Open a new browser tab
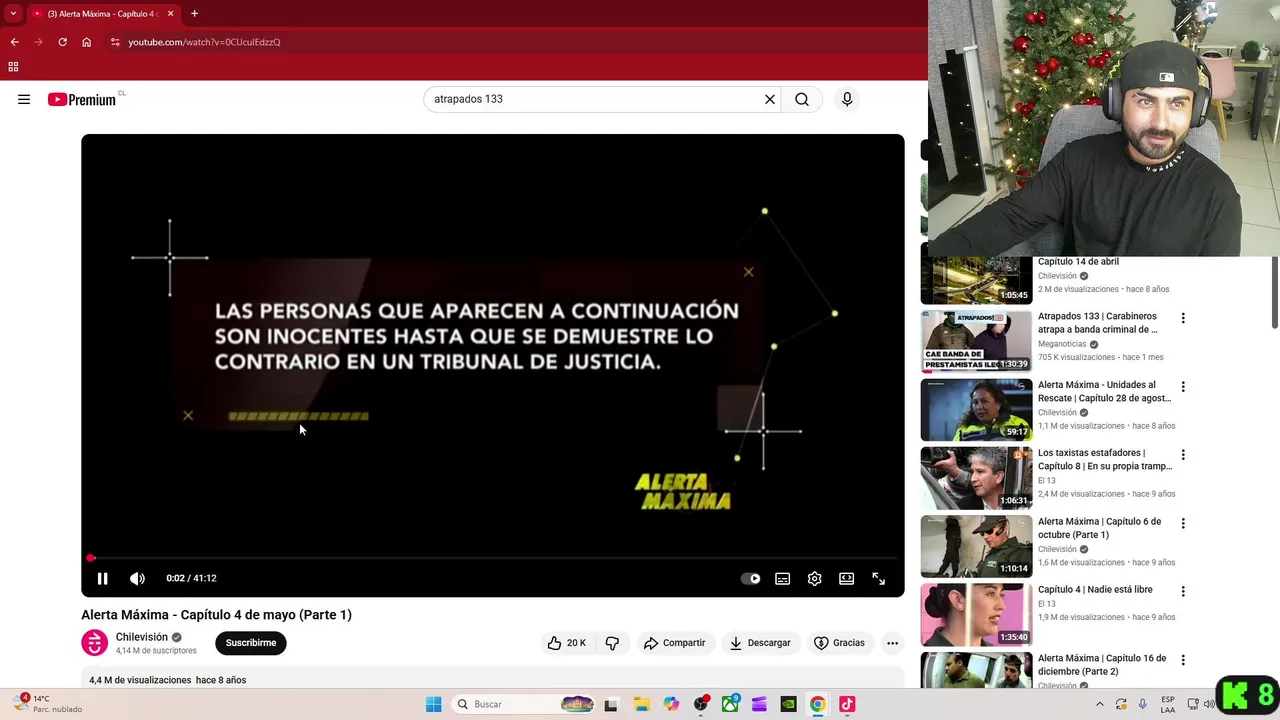This screenshot has width=1280, height=720. 194,14
